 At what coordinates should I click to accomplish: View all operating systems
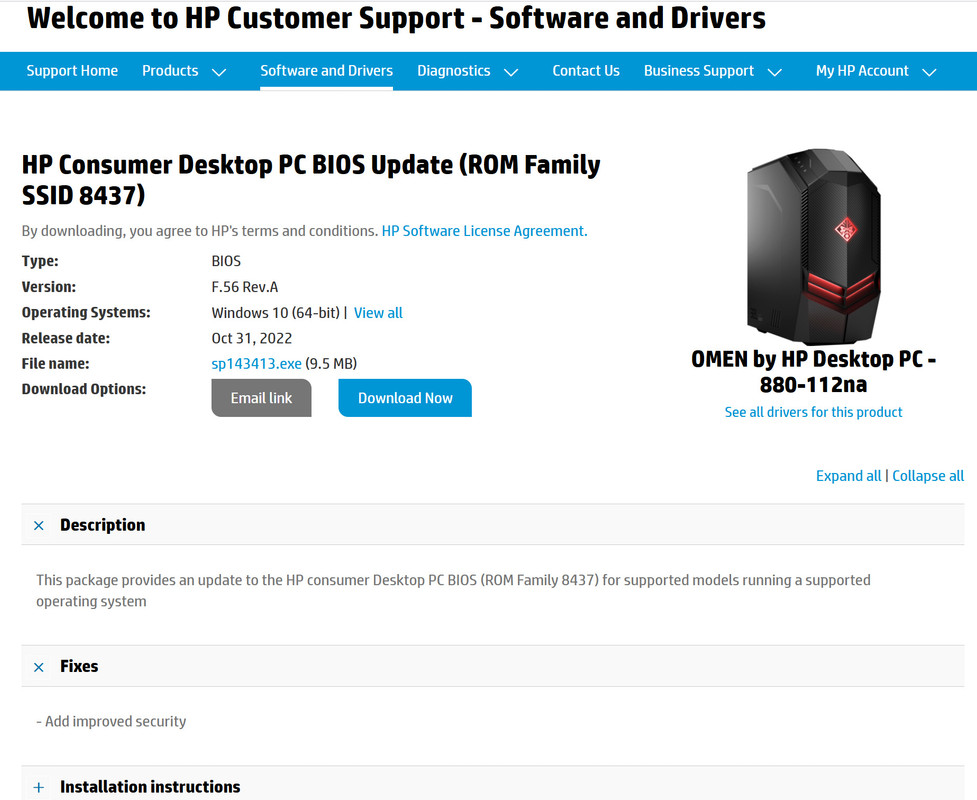tap(378, 313)
